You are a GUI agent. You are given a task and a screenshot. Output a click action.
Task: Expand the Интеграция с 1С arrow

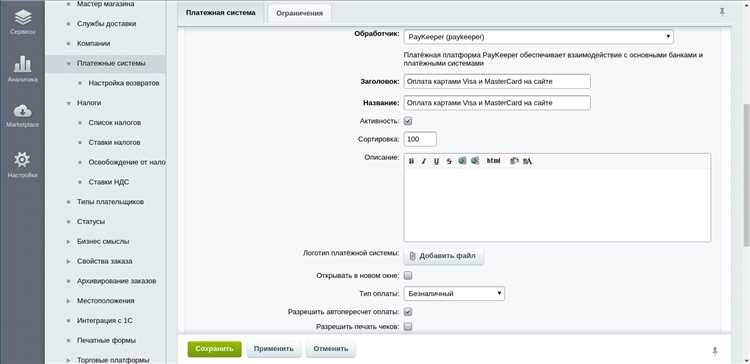point(68,320)
